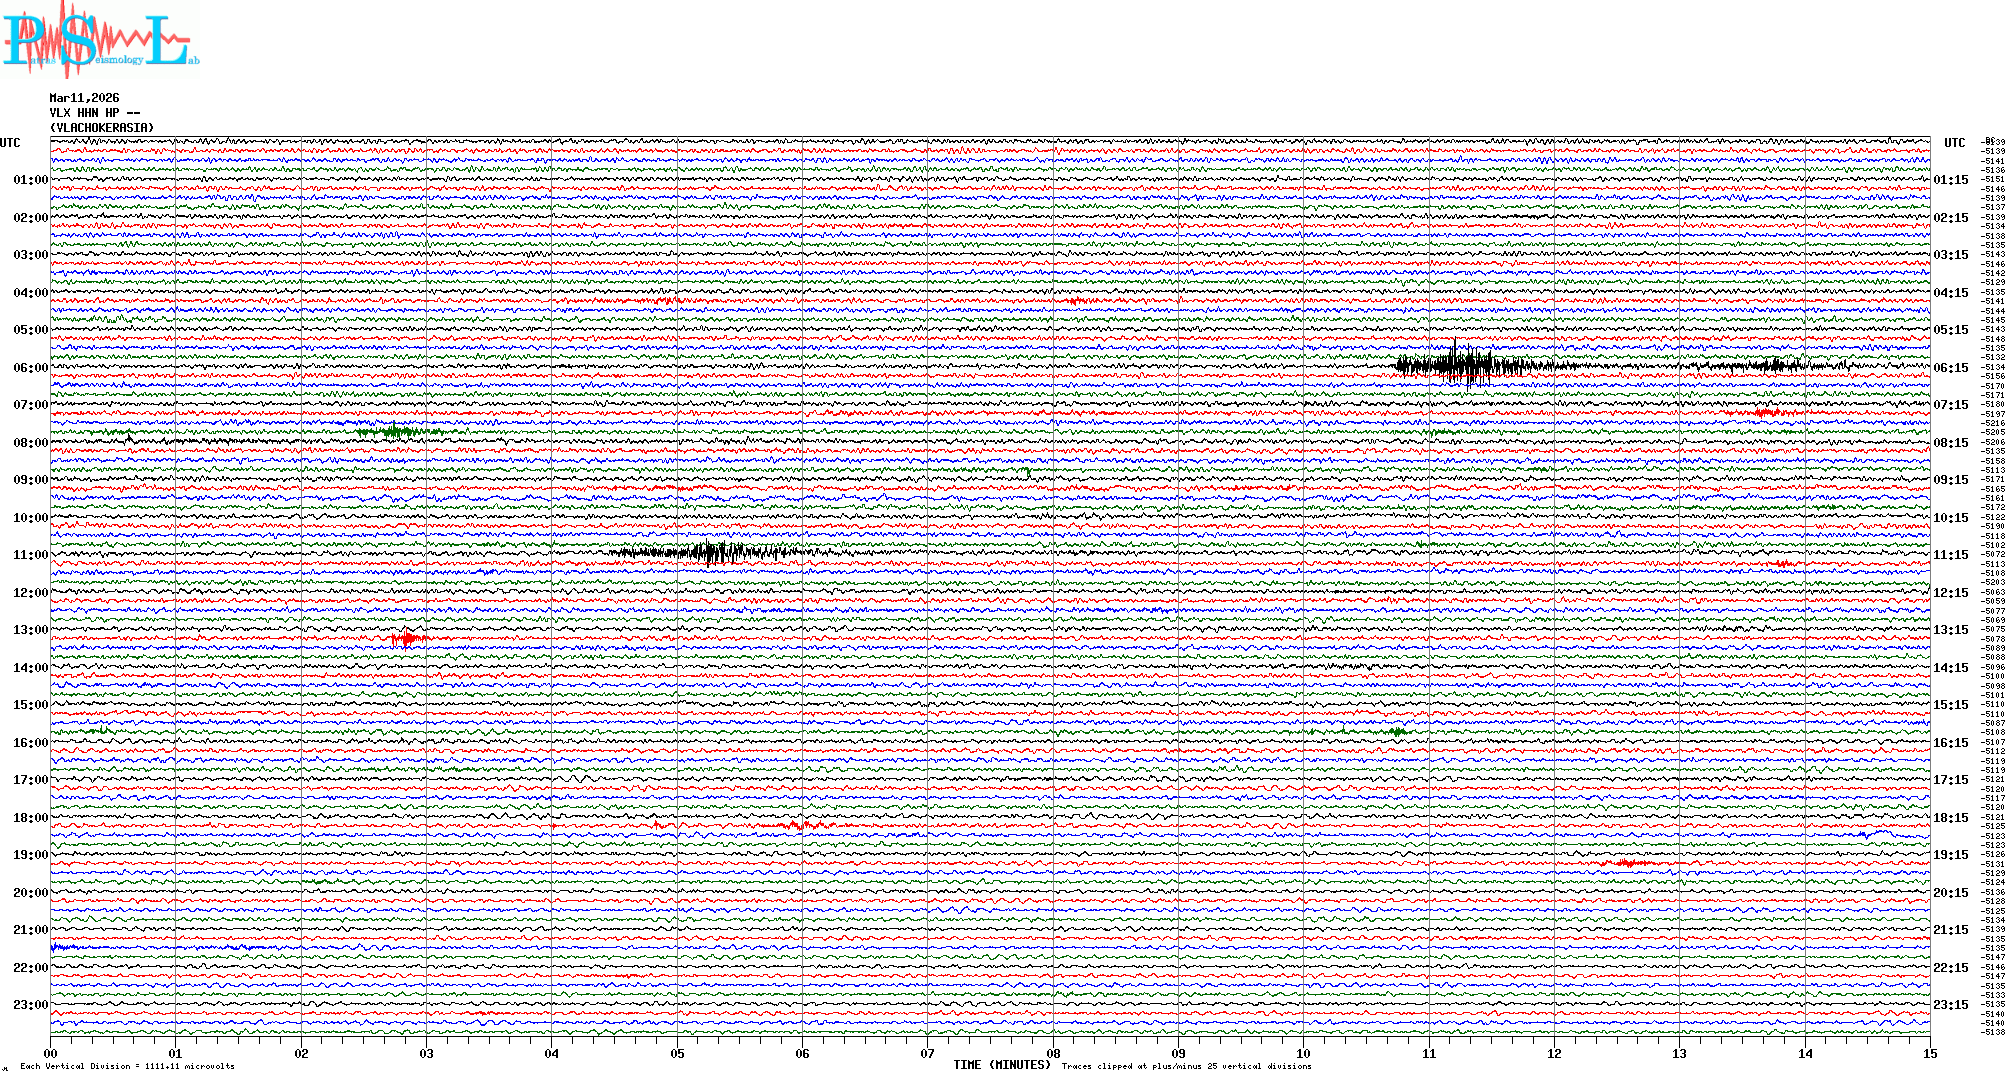2010x1080 pixels.
Task: Click the vertical division microvolts note
Action: [127, 1066]
